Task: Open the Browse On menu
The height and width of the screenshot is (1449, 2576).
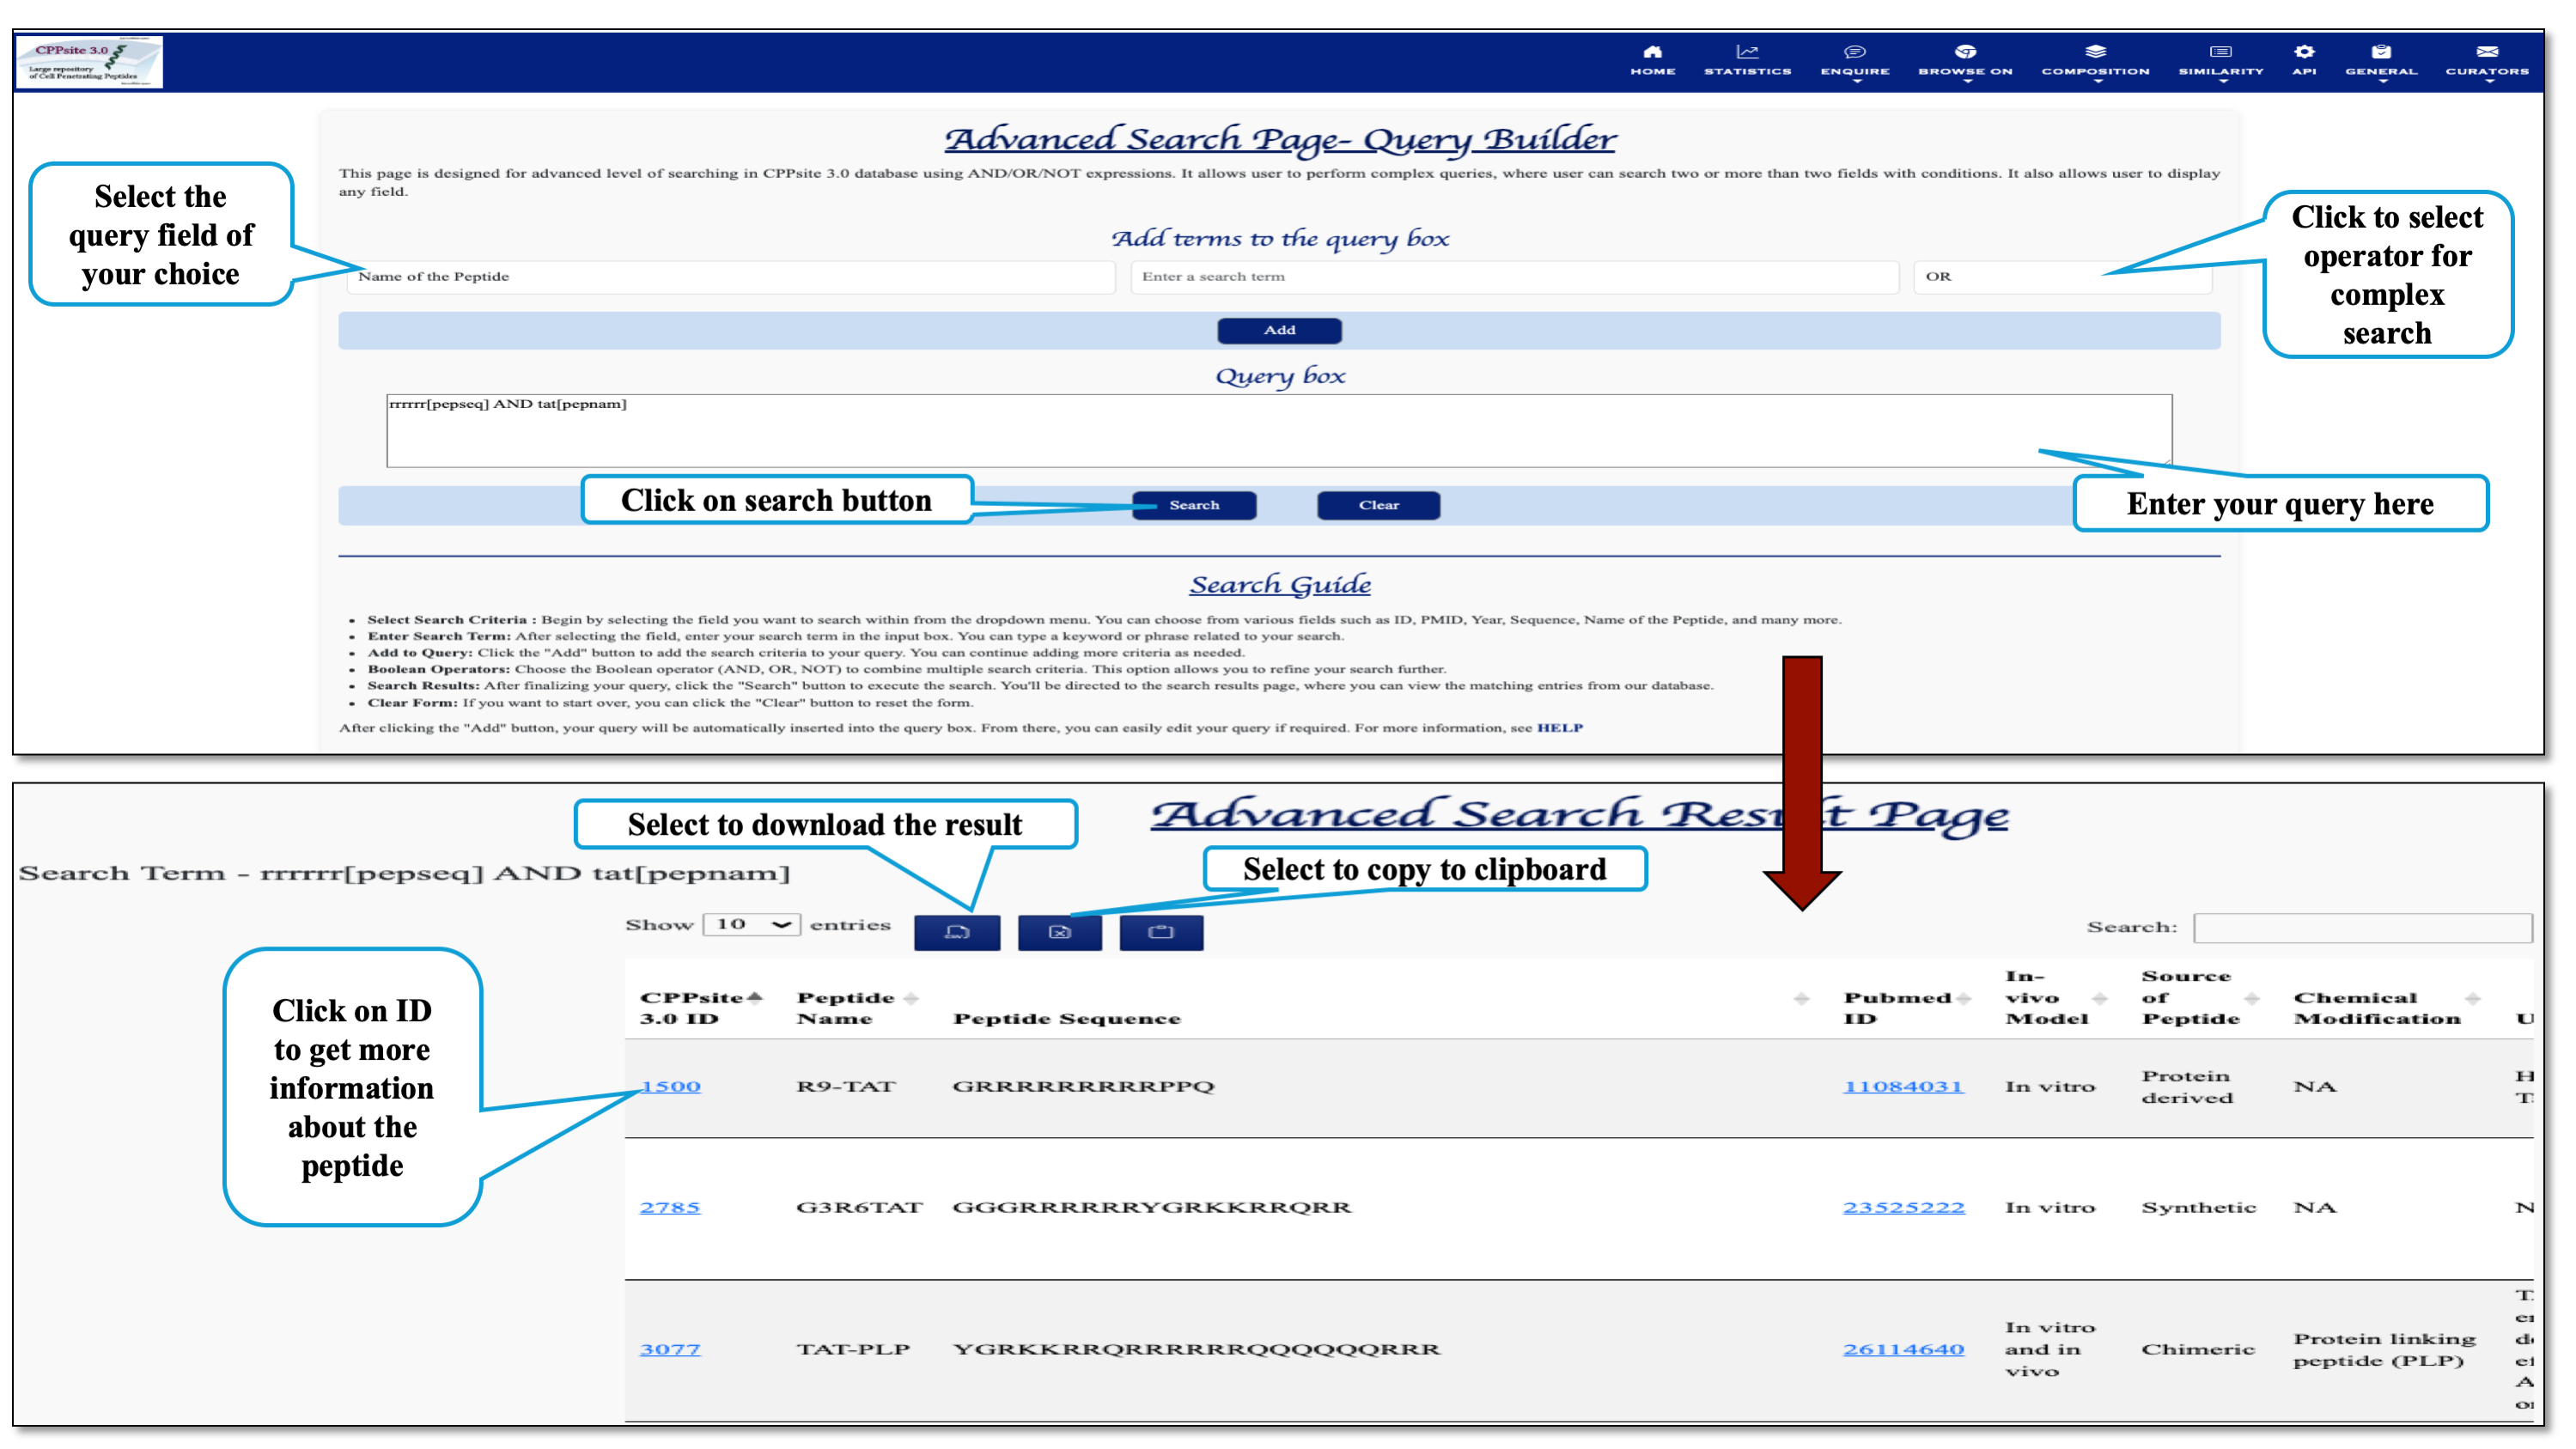Action: point(1964,60)
